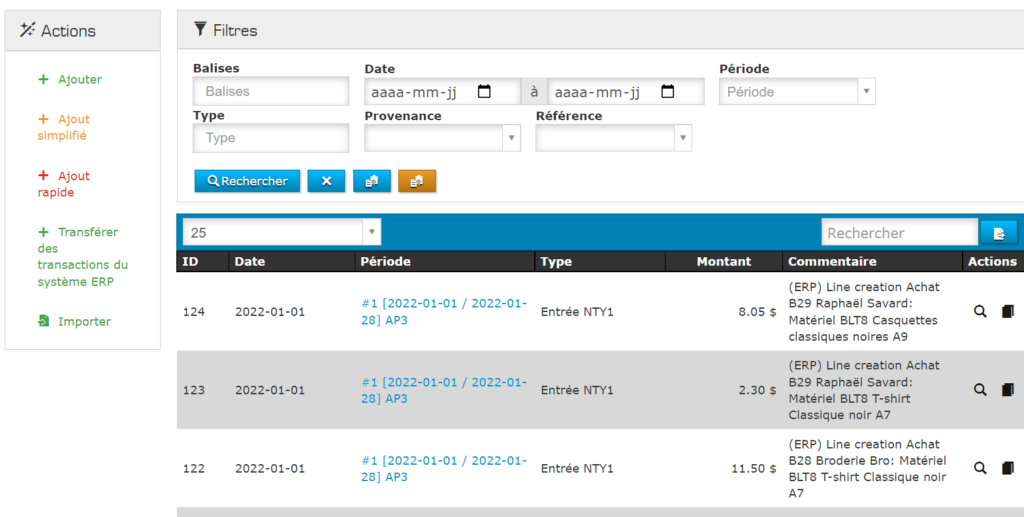Click the copy icon for row 122
The image size is (1024, 517).
[x=1008, y=468]
